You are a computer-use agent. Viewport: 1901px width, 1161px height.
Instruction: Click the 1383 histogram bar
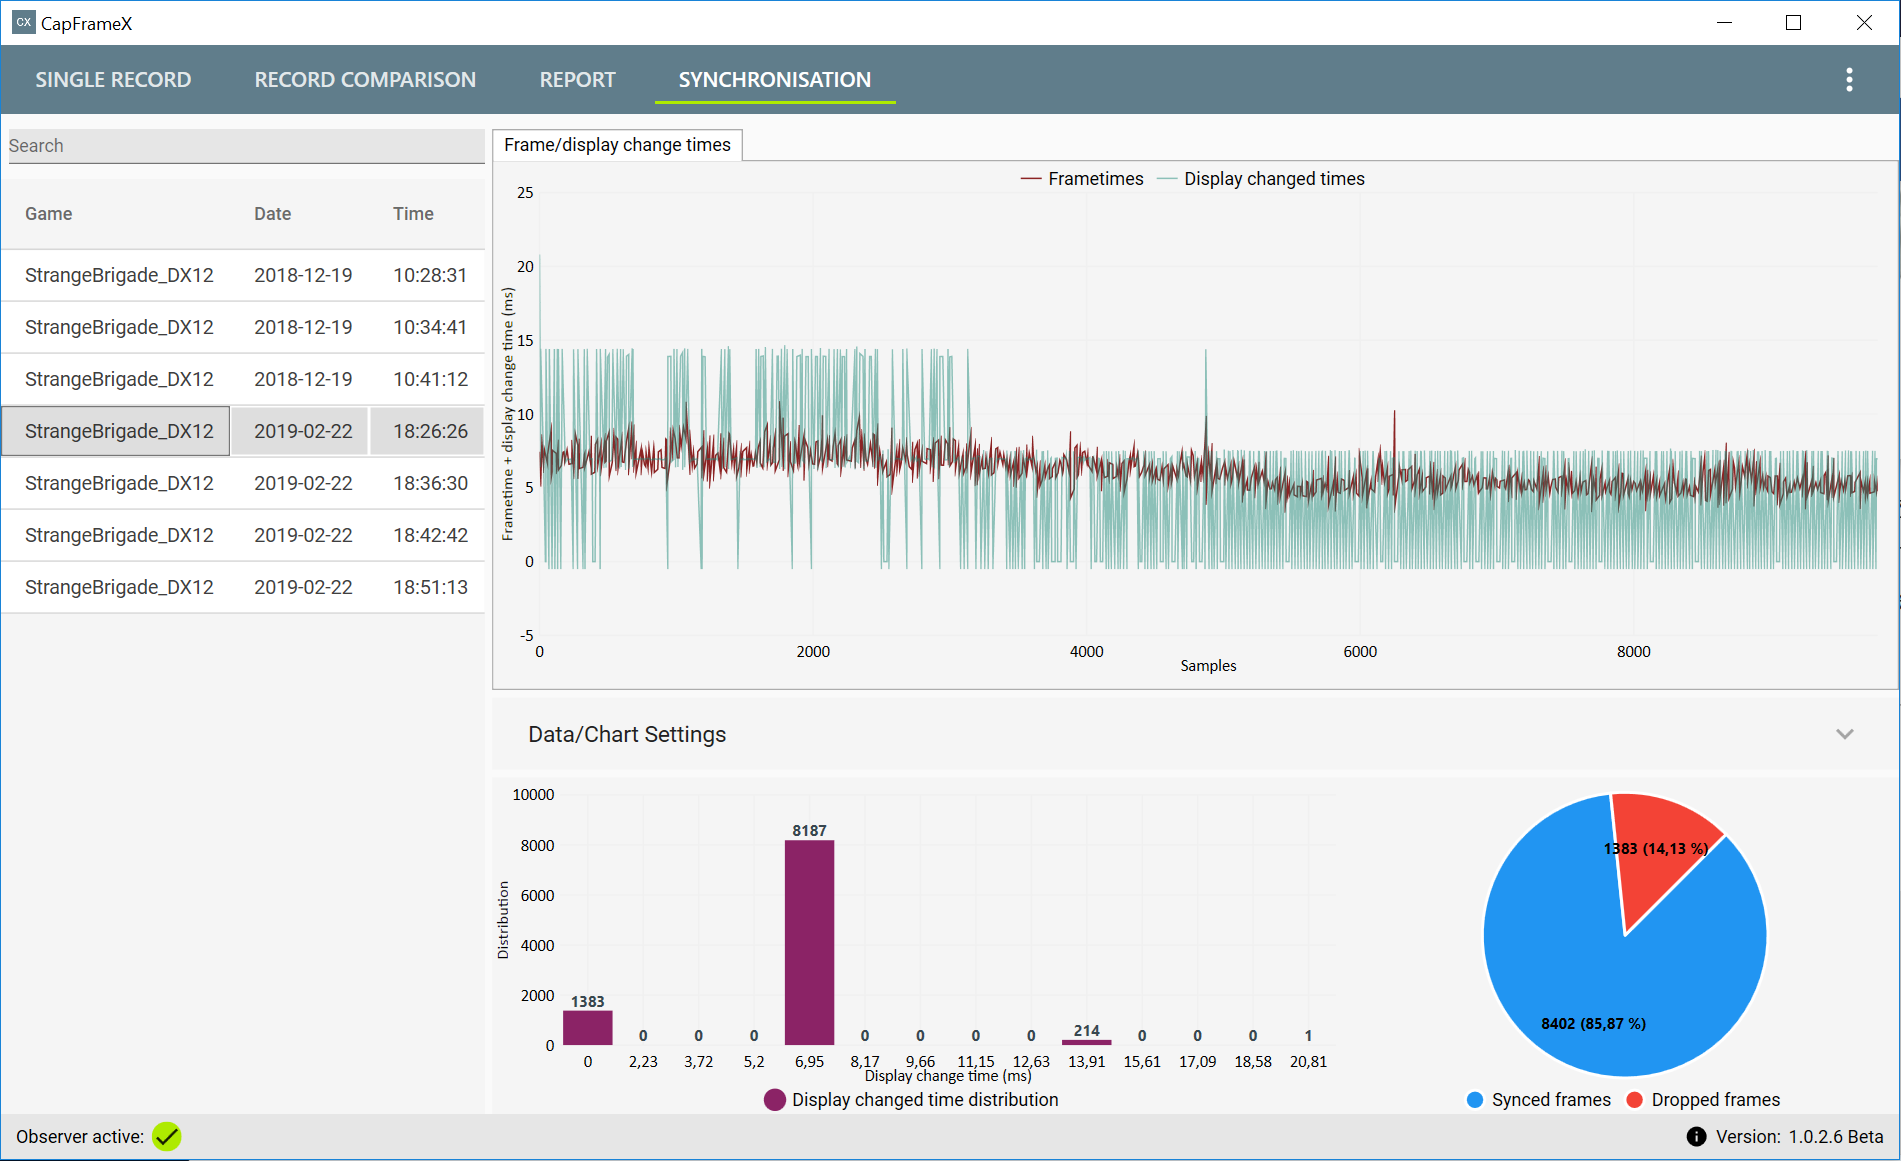pos(588,1028)
